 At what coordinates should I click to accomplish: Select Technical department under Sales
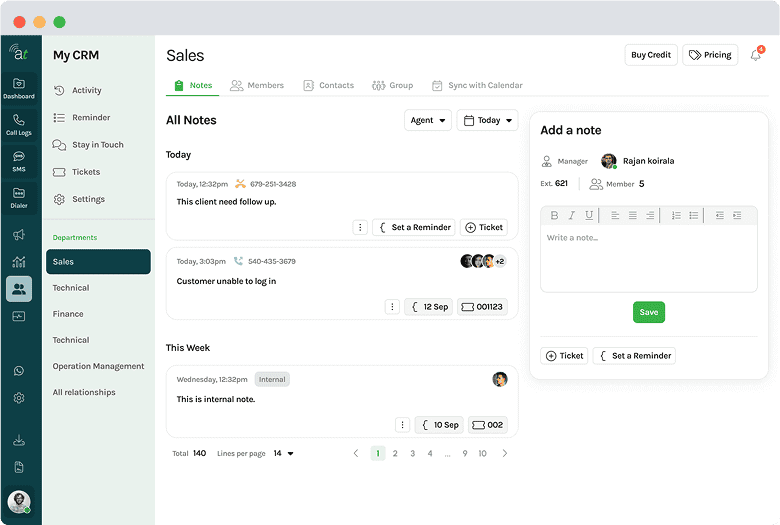71,288
